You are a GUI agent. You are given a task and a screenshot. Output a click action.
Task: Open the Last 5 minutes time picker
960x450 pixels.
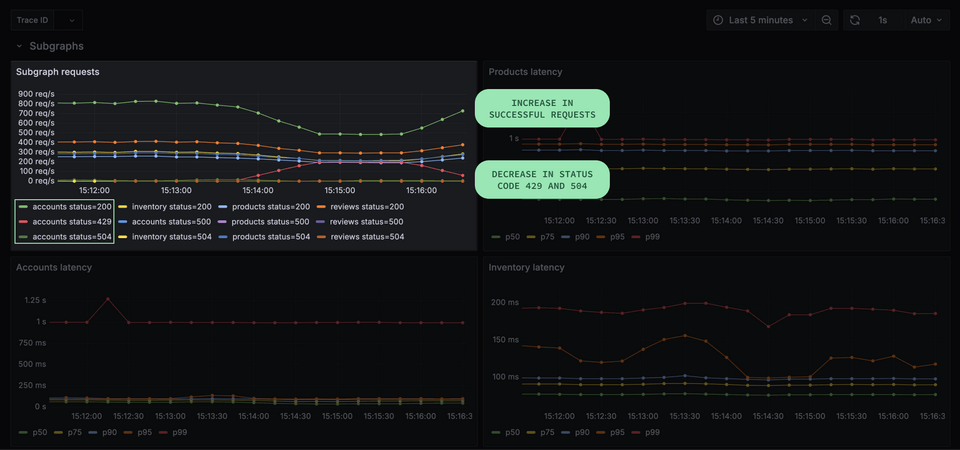[x=760, y=20]
